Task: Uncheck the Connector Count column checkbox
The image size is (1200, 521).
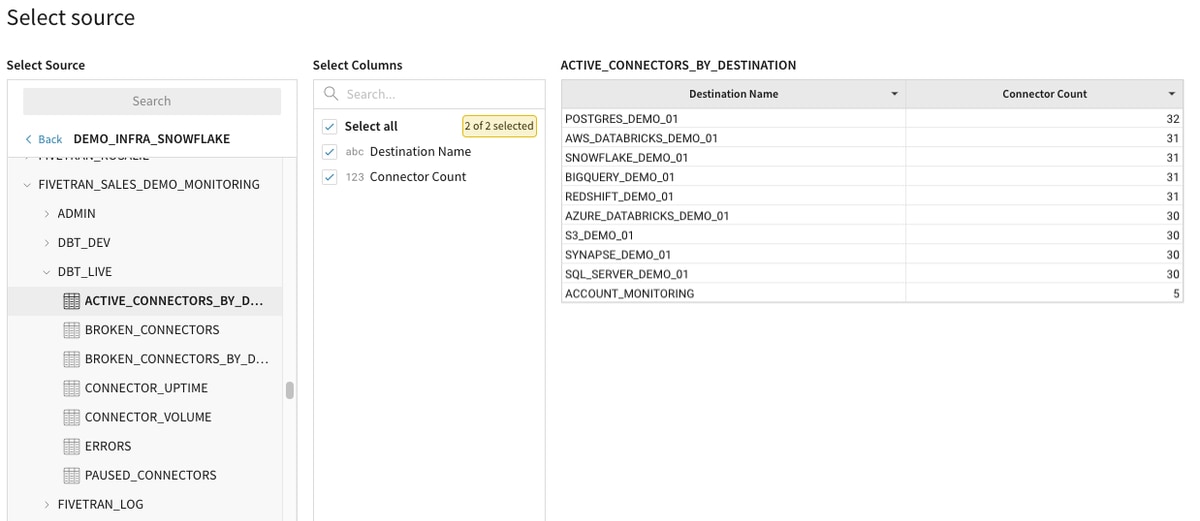Action: click(330, 177)
